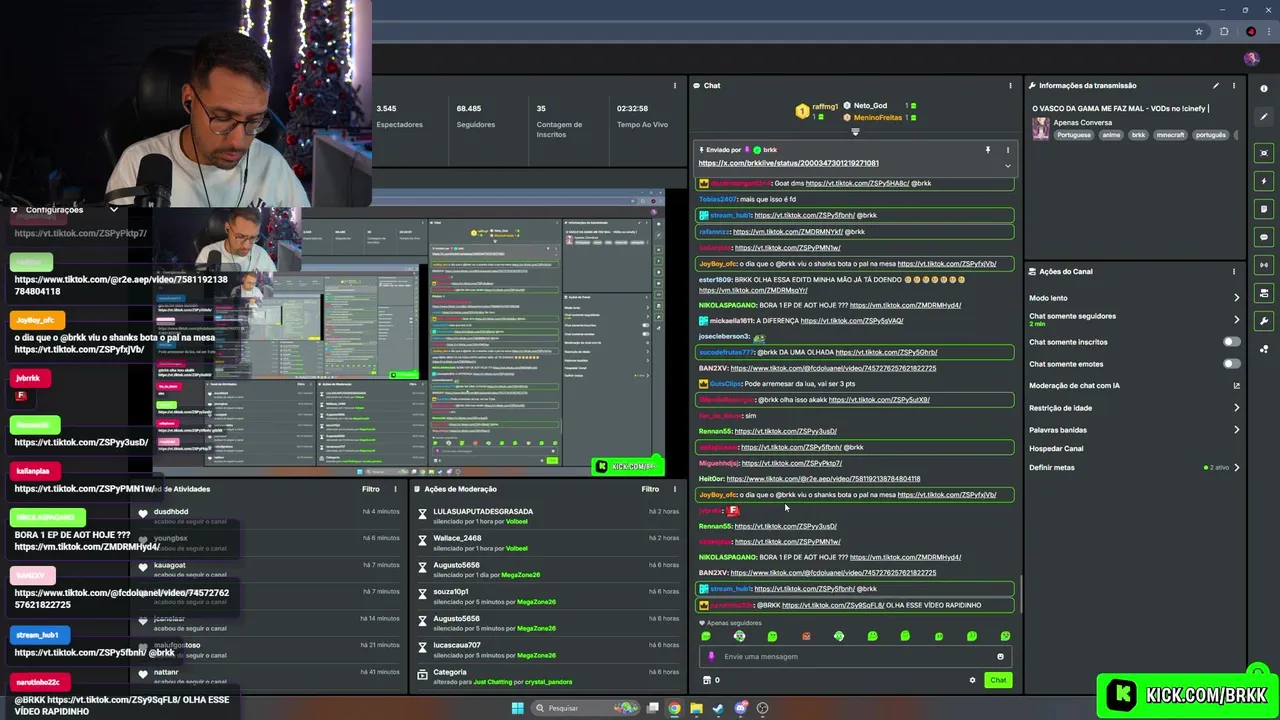
Task: Bookmark this page with star icon
Action: coord(1199,32)
